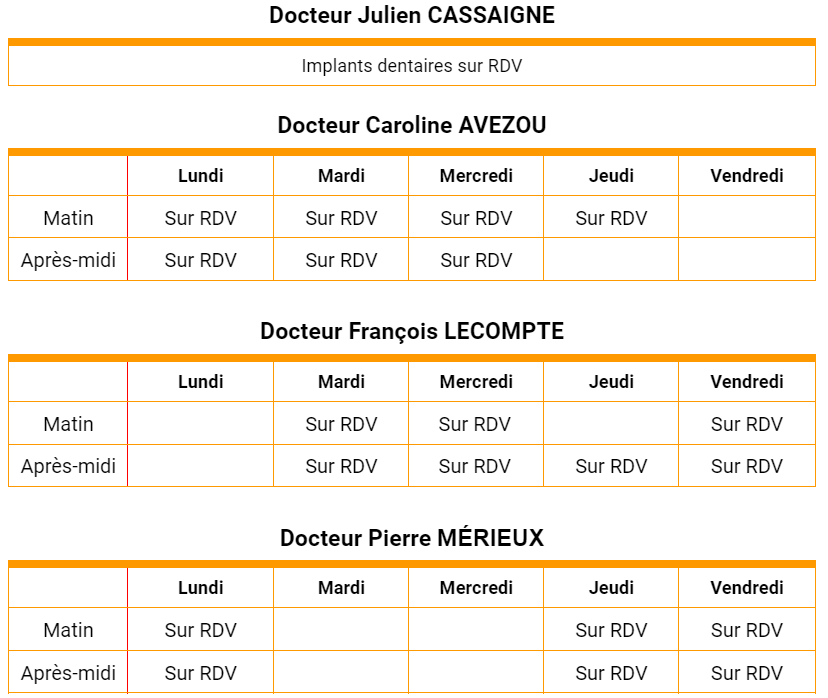This screenshot has width=828, height=698.
Task: Click the Docteur Pierre MÉRIEUX heading
Action: point(412,538)
